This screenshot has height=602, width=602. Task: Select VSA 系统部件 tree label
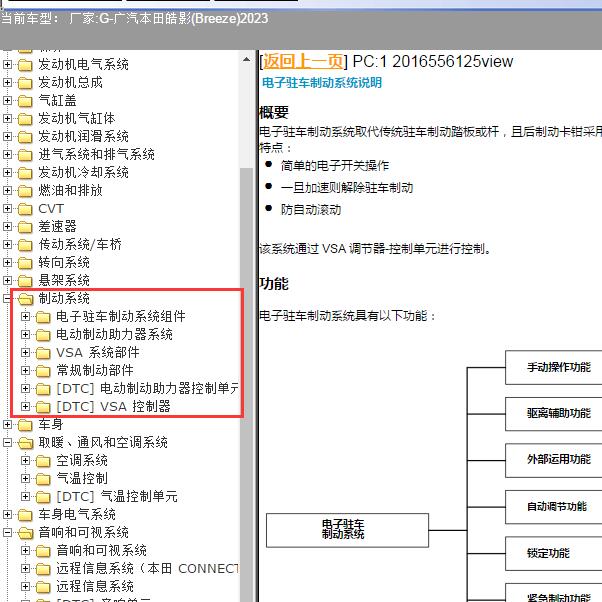[98, 352]
